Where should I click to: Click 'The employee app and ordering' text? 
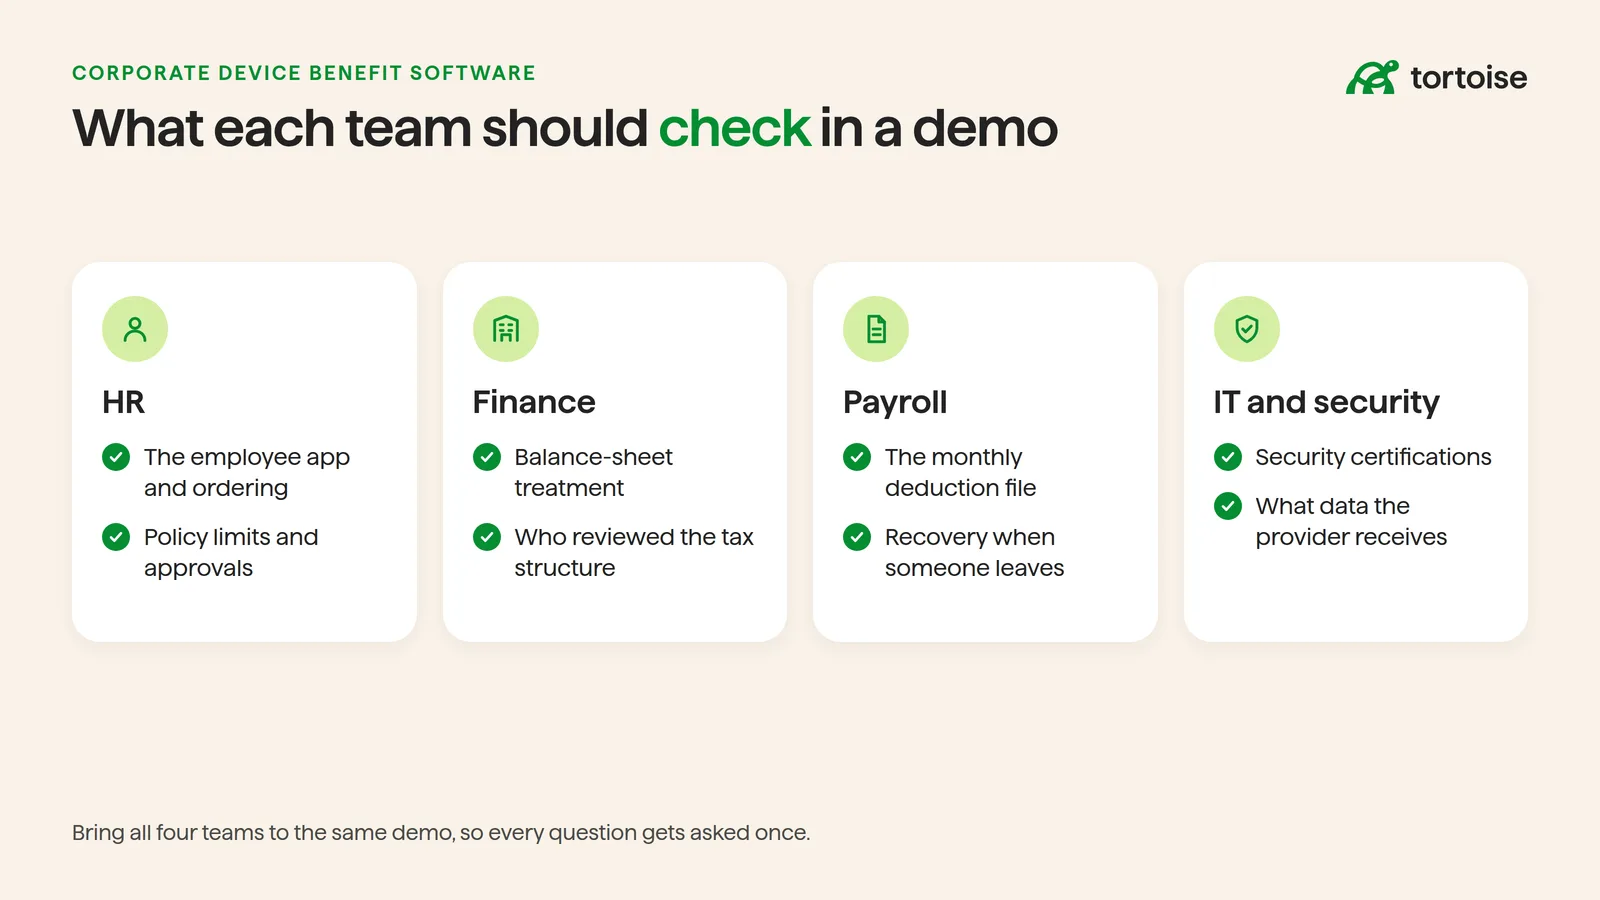(247, 472)
